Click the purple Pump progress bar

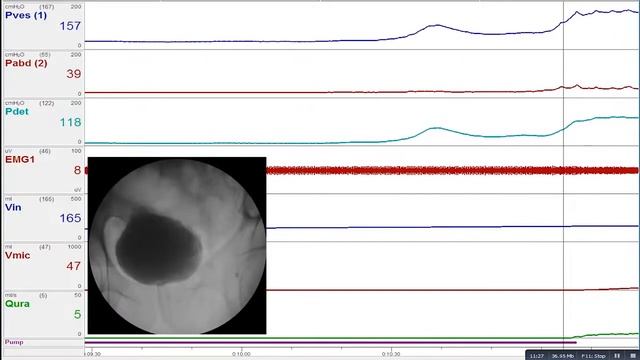tap(331, 342)
